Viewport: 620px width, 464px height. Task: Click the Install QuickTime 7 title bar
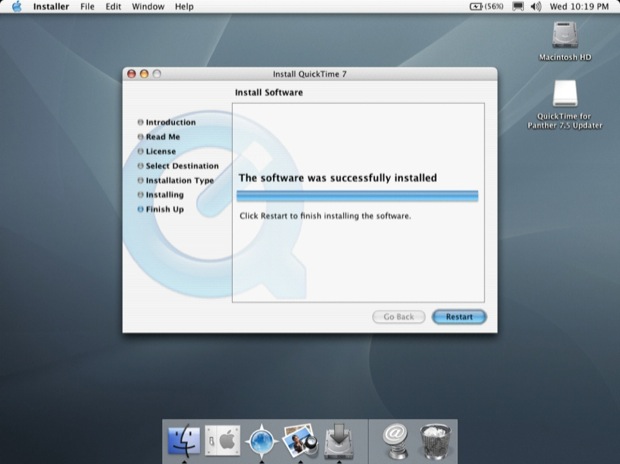tap(310, 74)
